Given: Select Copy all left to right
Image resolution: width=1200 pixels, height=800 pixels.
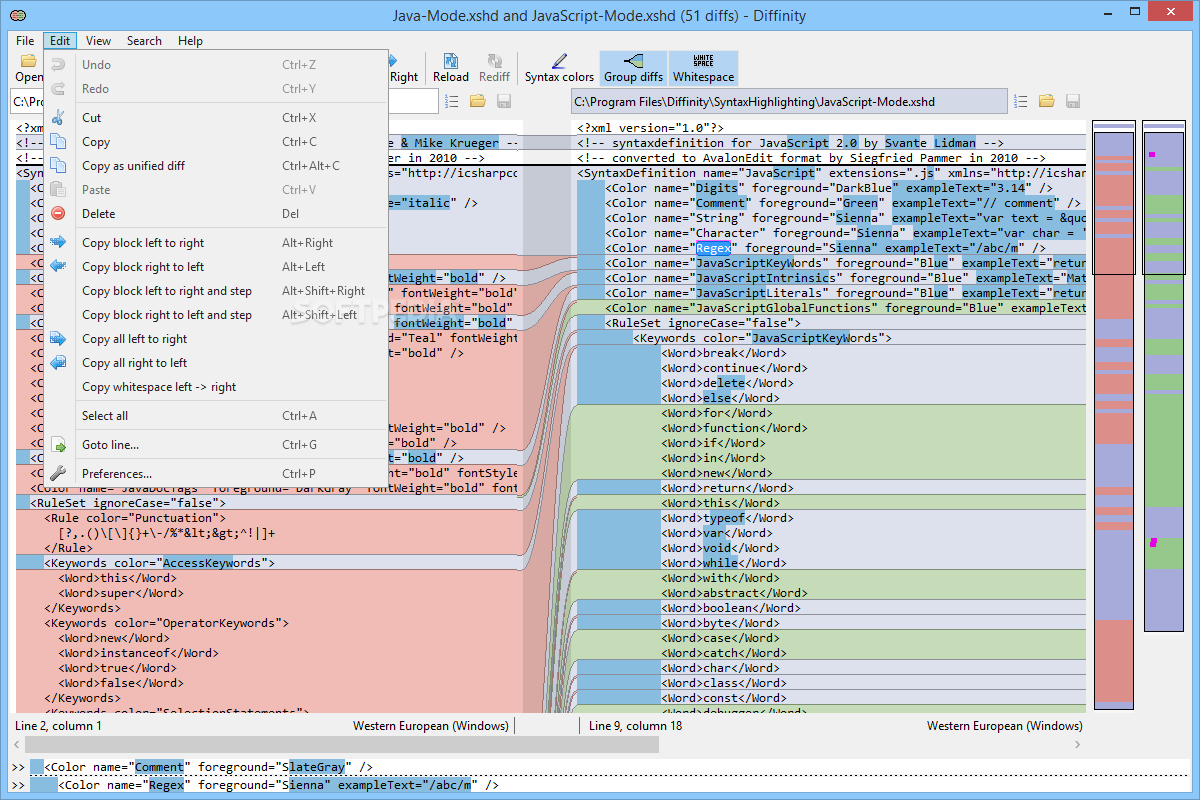Looking at the screenshot, I should (216, 339).
